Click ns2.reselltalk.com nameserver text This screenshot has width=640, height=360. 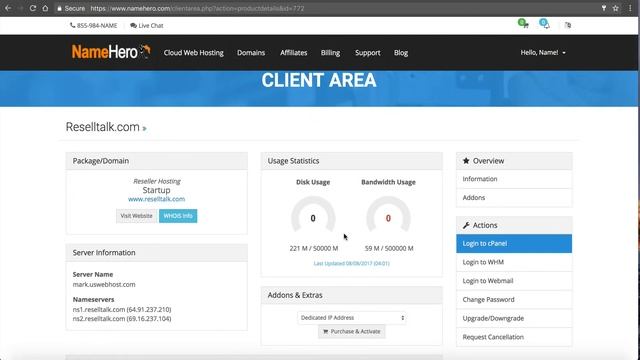pos(122,319)
